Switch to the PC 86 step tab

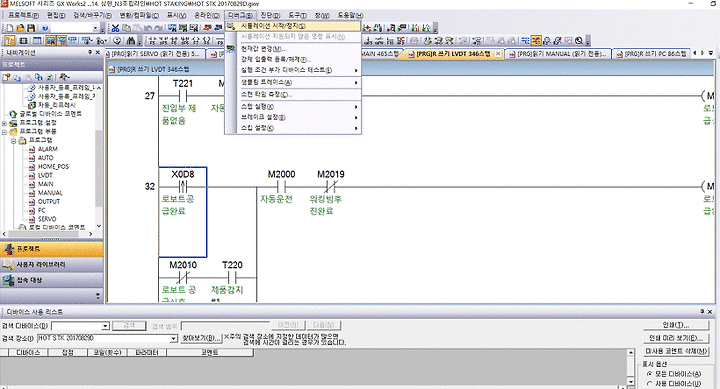651,54
